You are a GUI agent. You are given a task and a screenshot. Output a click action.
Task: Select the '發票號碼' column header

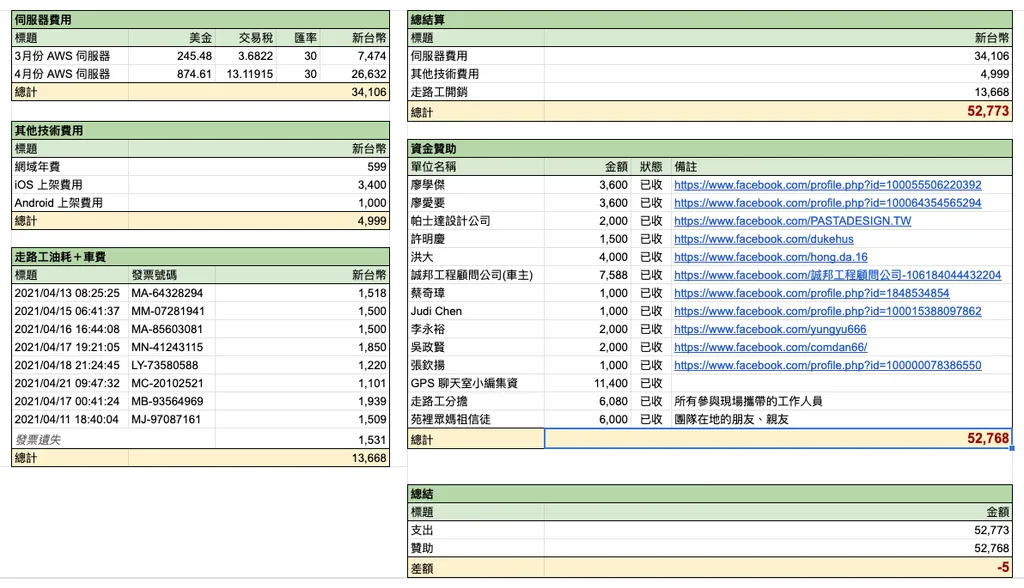pos(172,275)
